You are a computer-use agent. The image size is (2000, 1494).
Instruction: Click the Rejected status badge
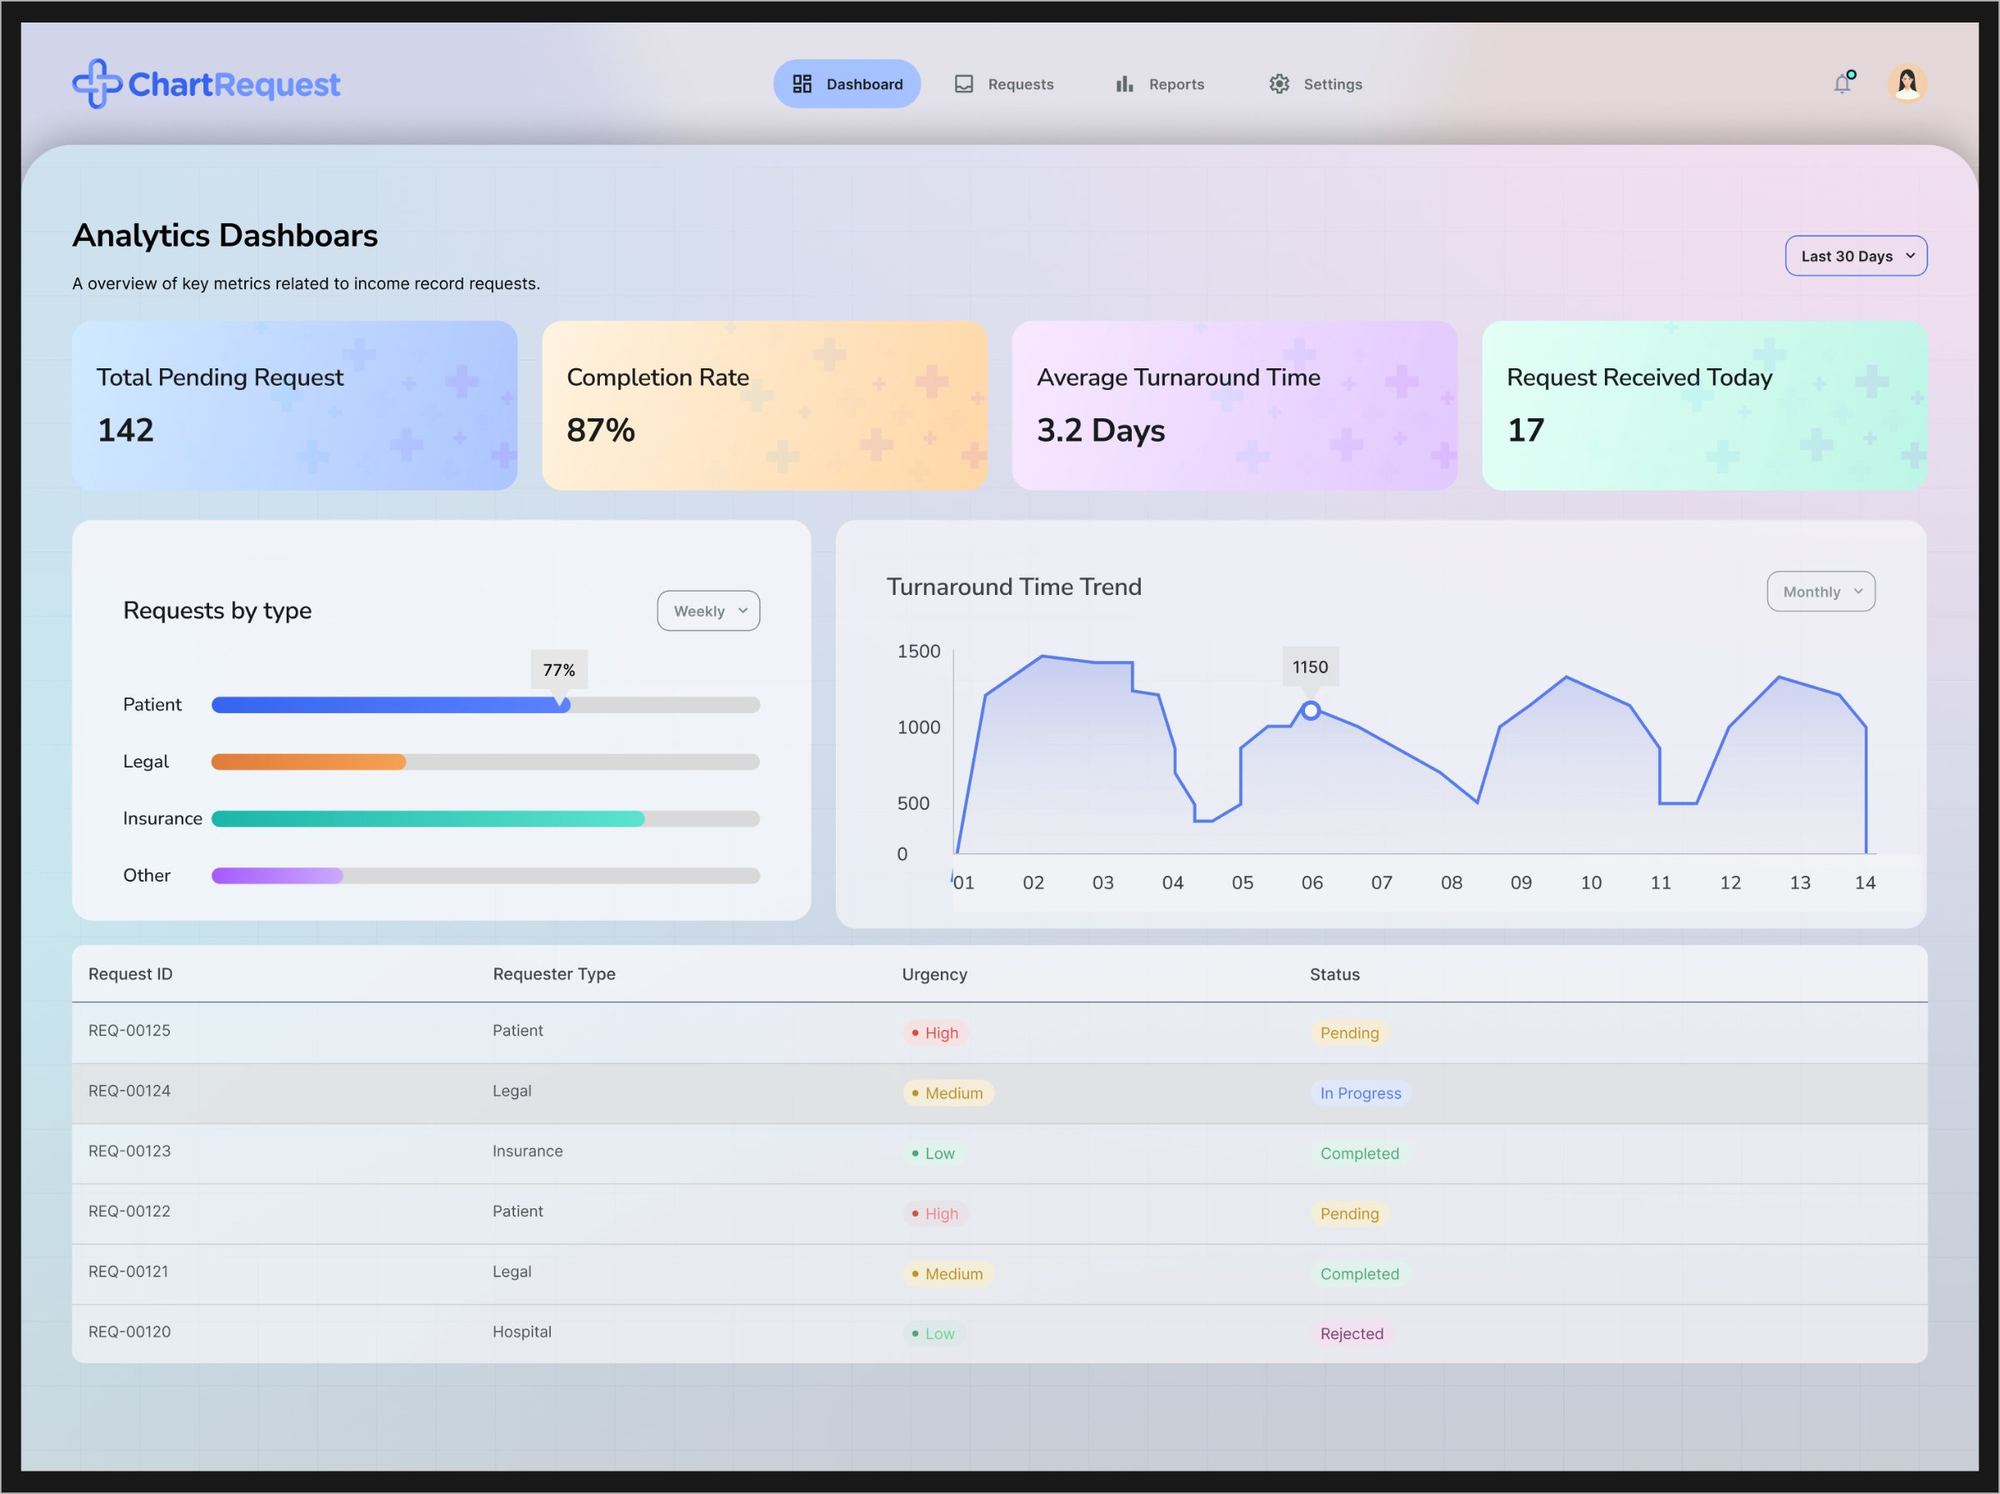coord(1352,1334)
